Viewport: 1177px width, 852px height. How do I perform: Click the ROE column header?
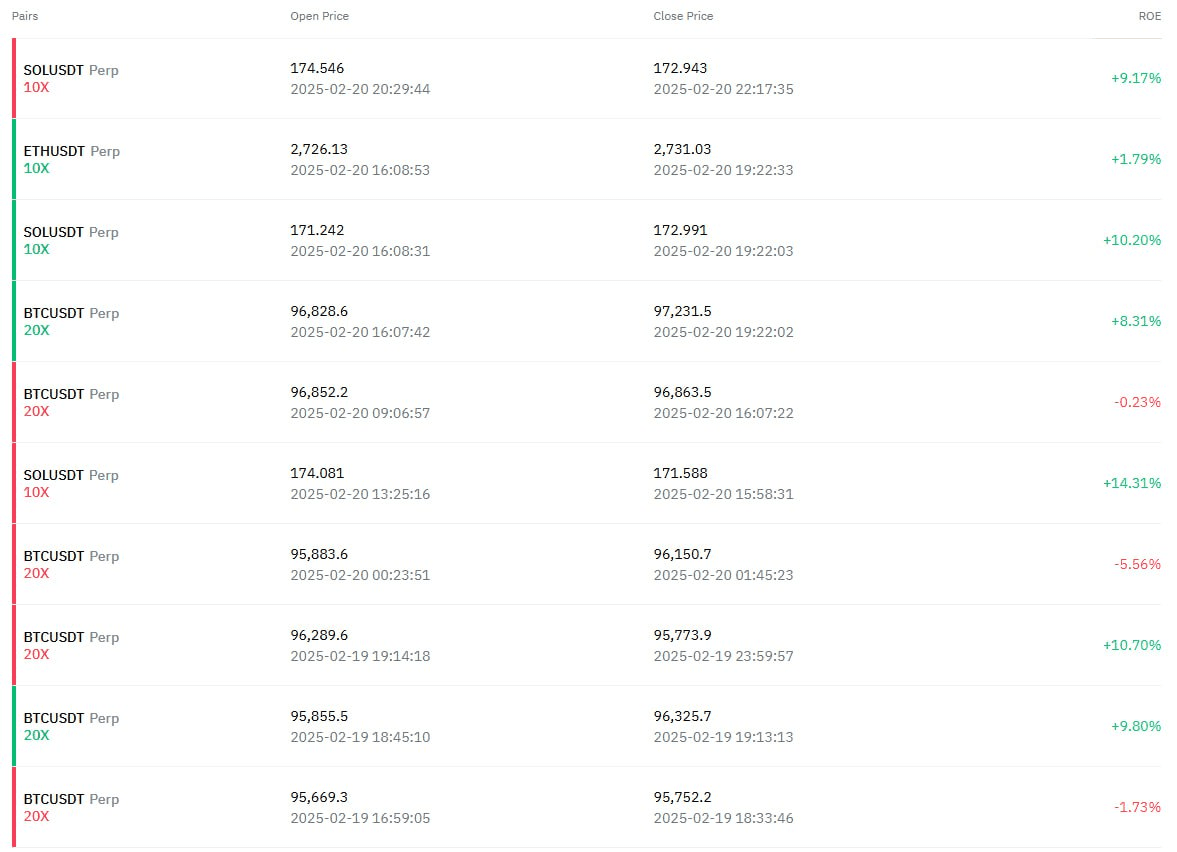tap(1149, 16)
